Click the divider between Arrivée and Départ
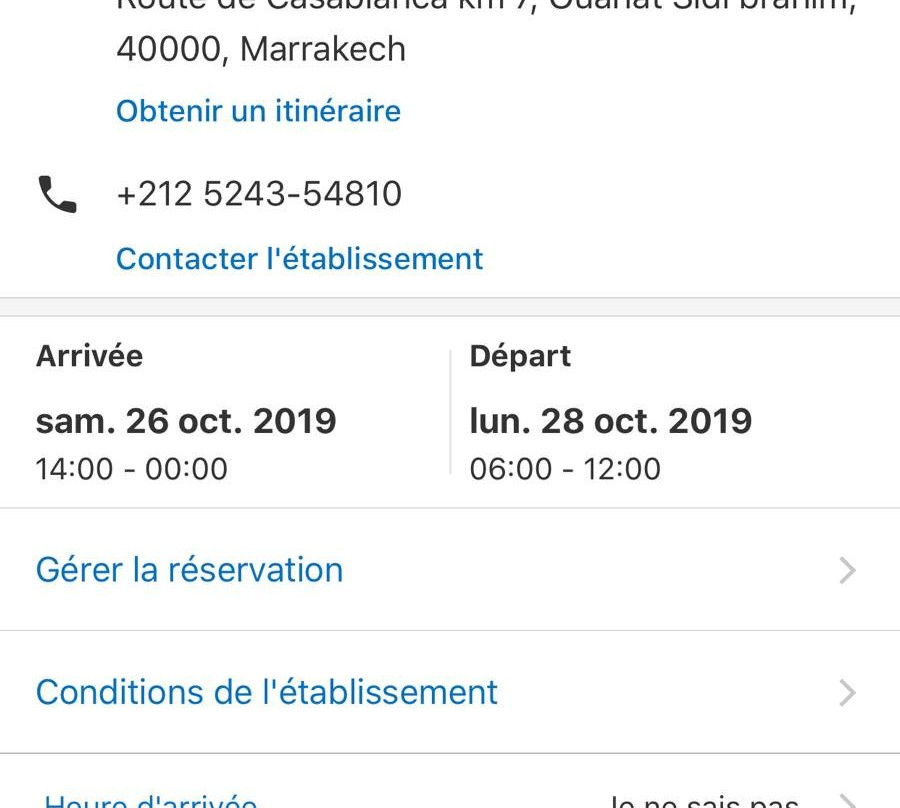This screenshot has width=900, height=808. pos(450,412)
